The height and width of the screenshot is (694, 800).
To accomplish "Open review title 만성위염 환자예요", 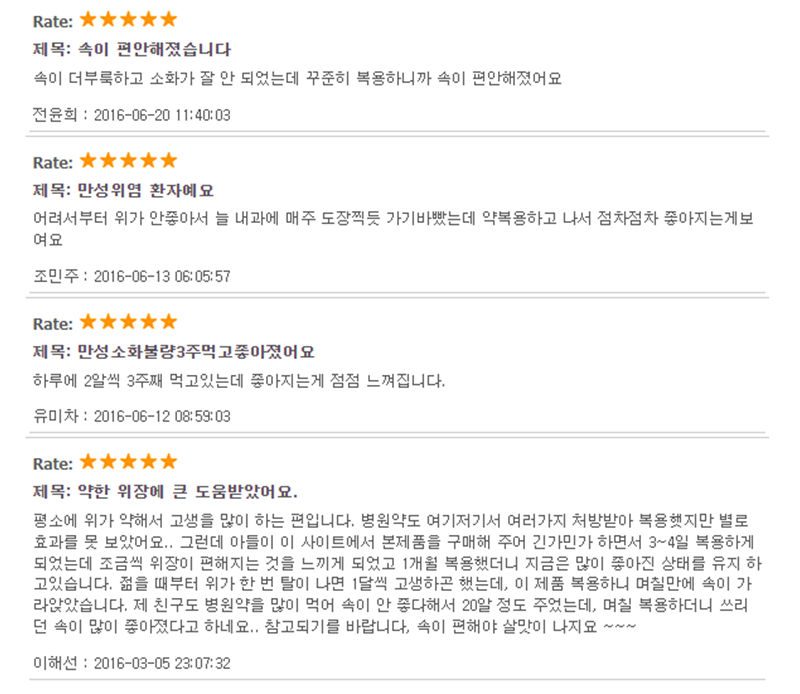I will pyautogui.click(x=145, y=190).
